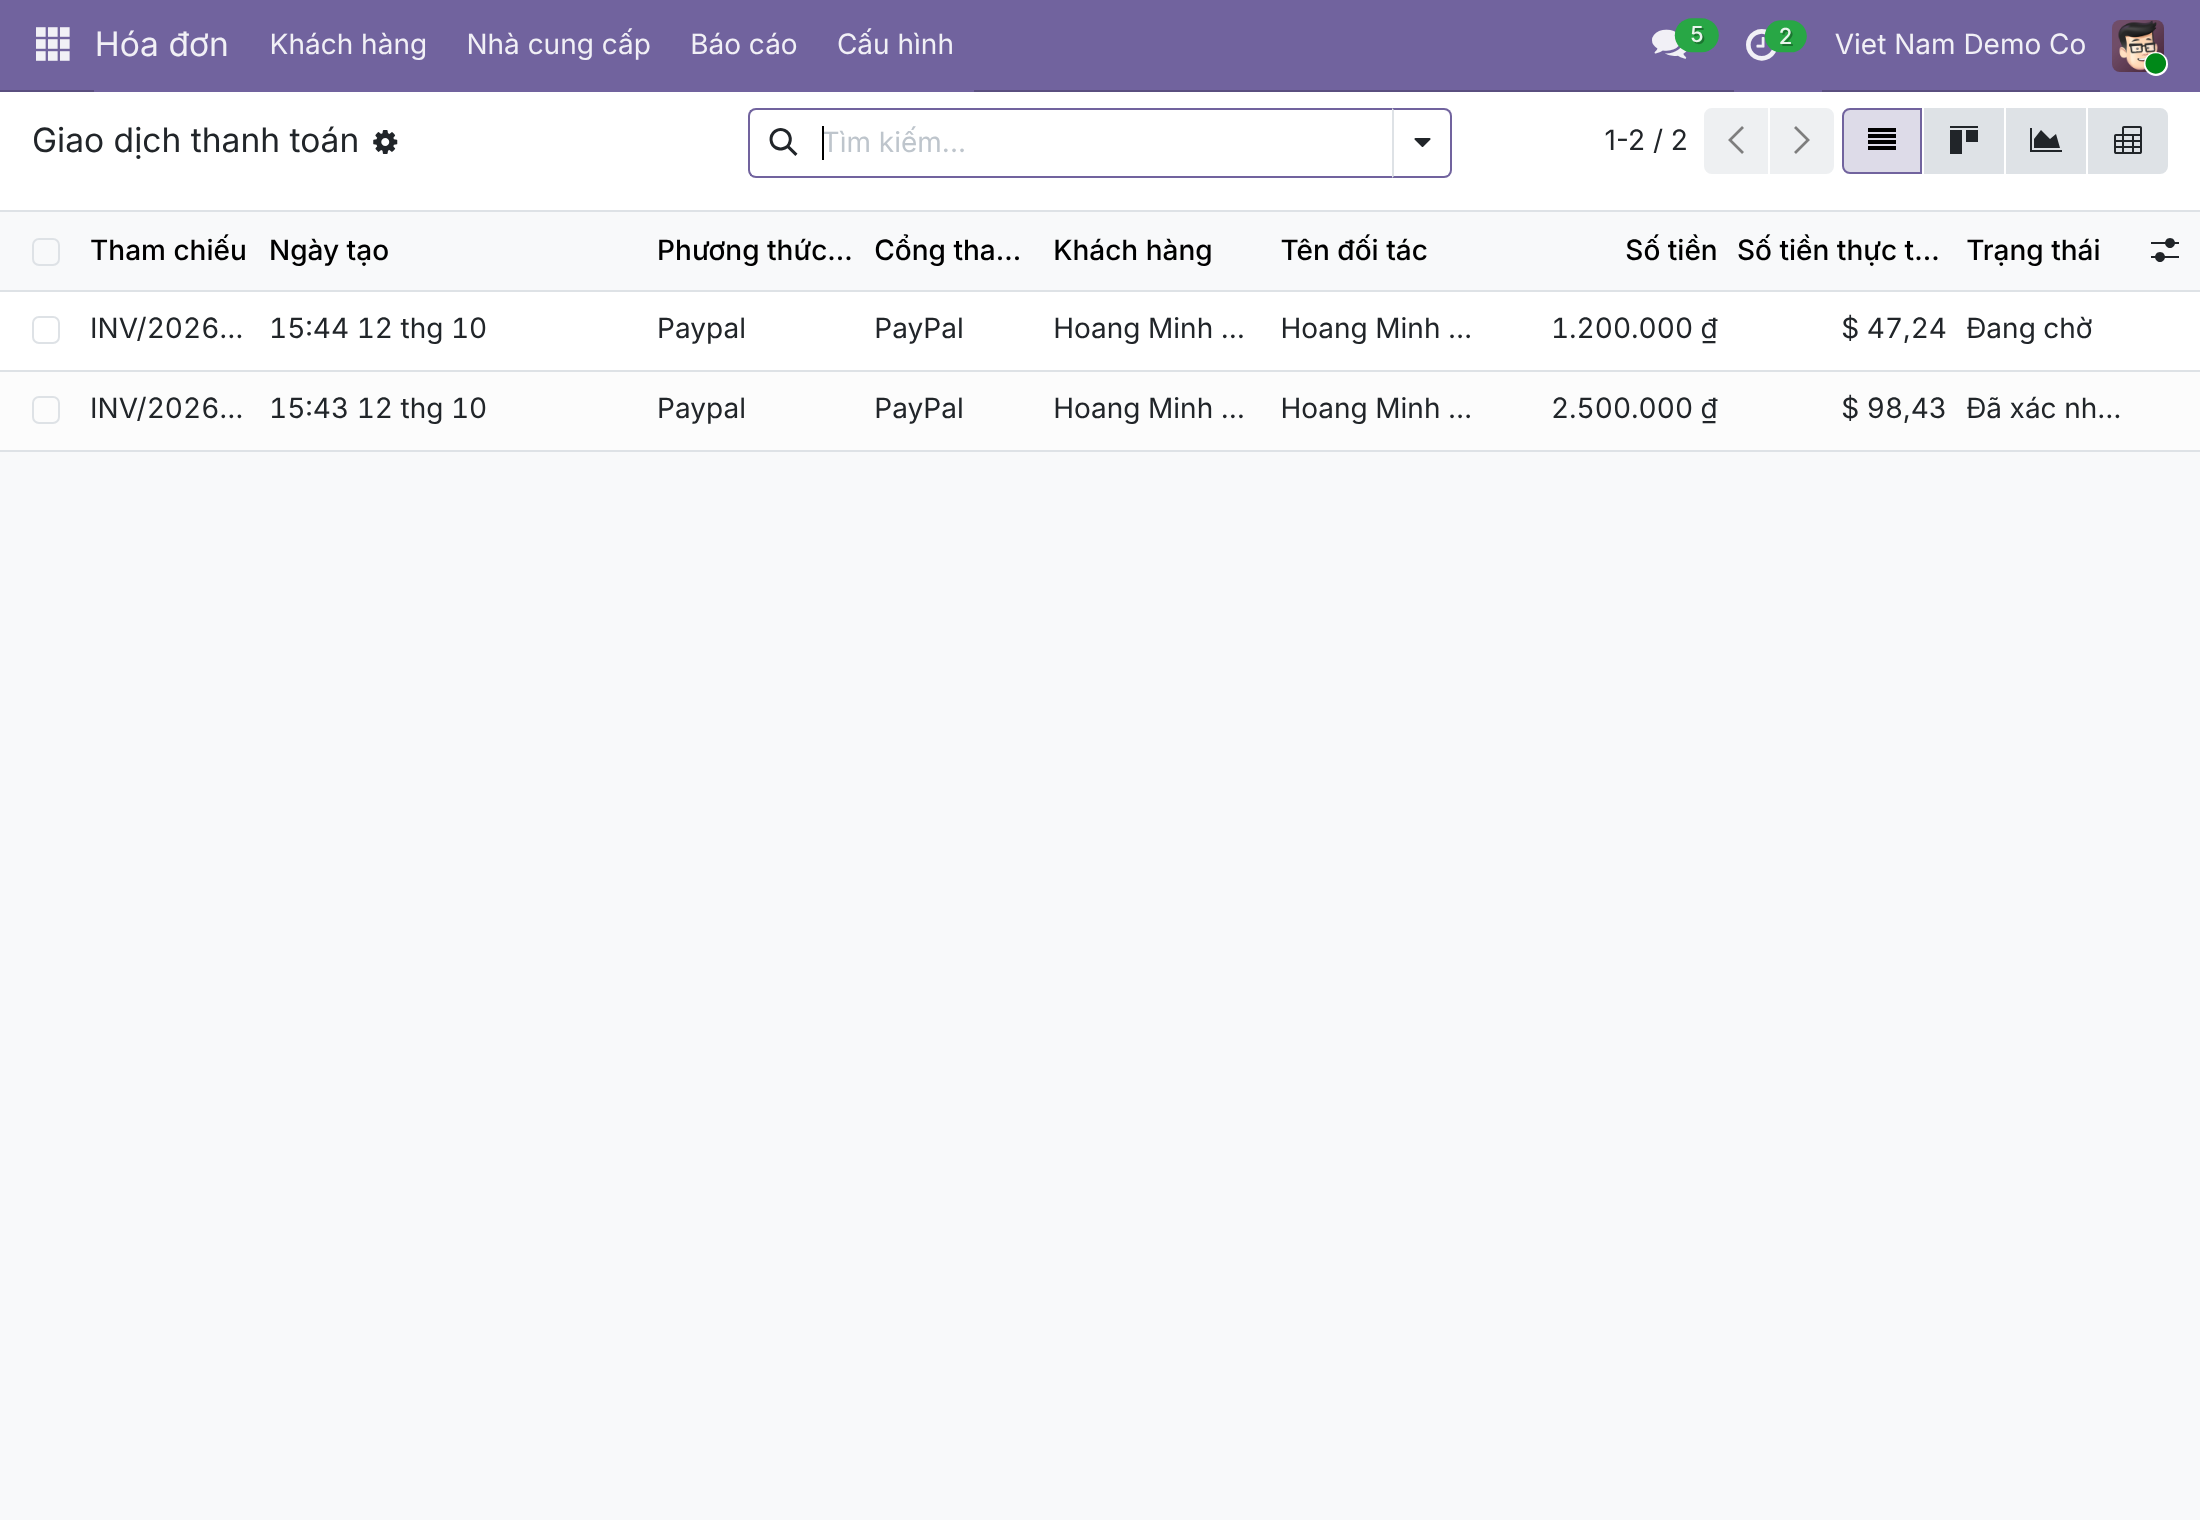This screenshot has height=1520, width=2200.
Task: Click the user avatar
Action: [2138, 45]
